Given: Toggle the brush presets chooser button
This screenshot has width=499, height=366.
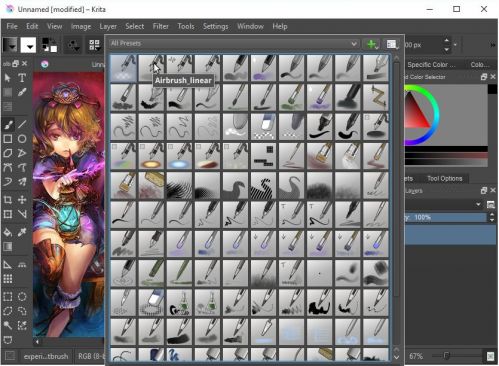Looking at the screenshot, I should [94, 45].
